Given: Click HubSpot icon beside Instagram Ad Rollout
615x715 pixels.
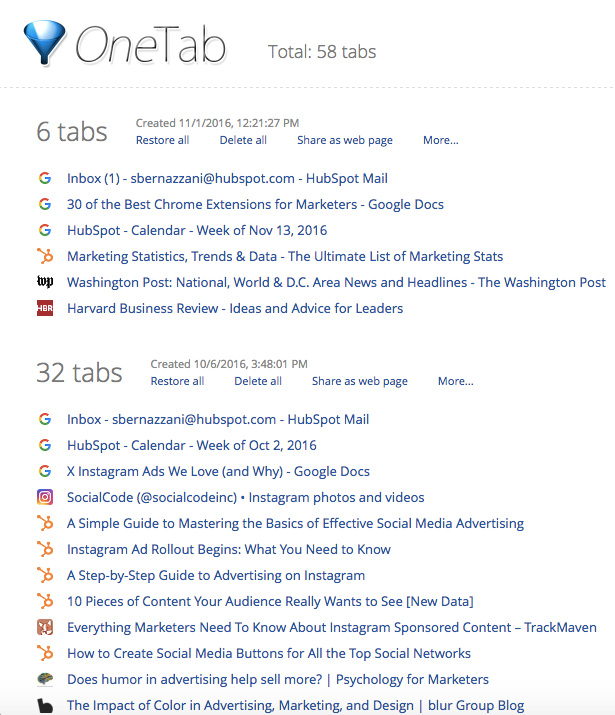Looking at the screenshot, I should click(45, 549).
